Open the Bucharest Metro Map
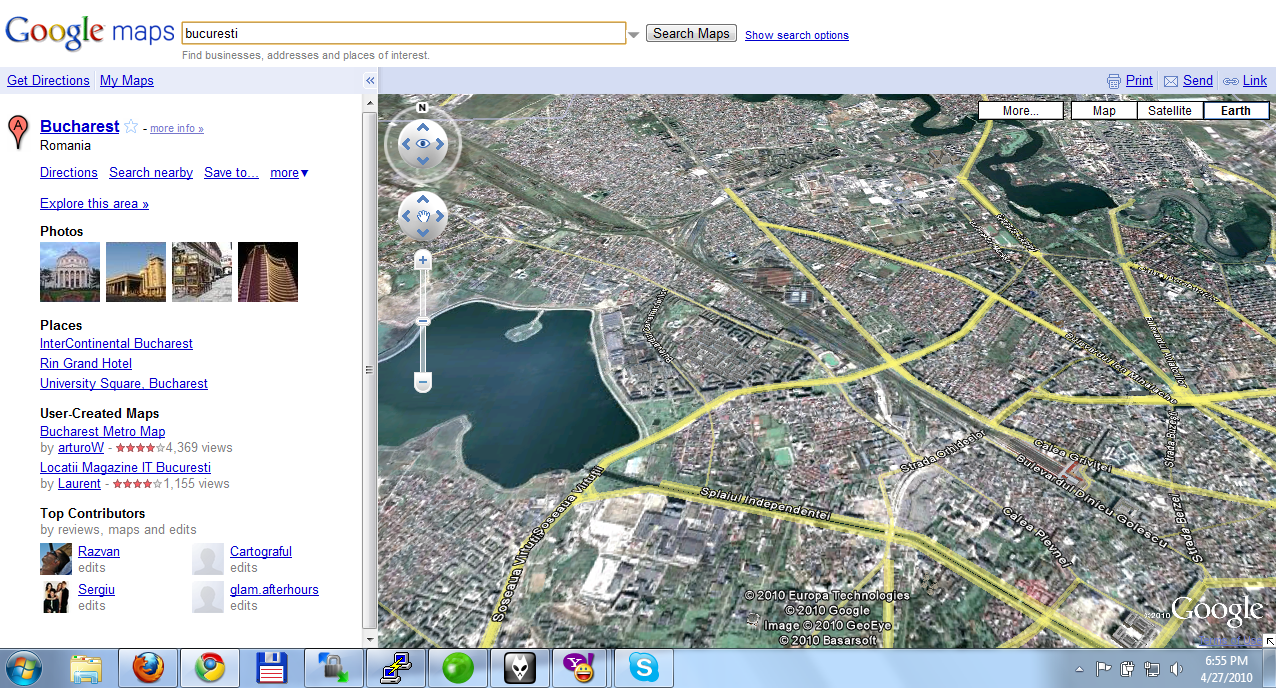 pos(103,432)
